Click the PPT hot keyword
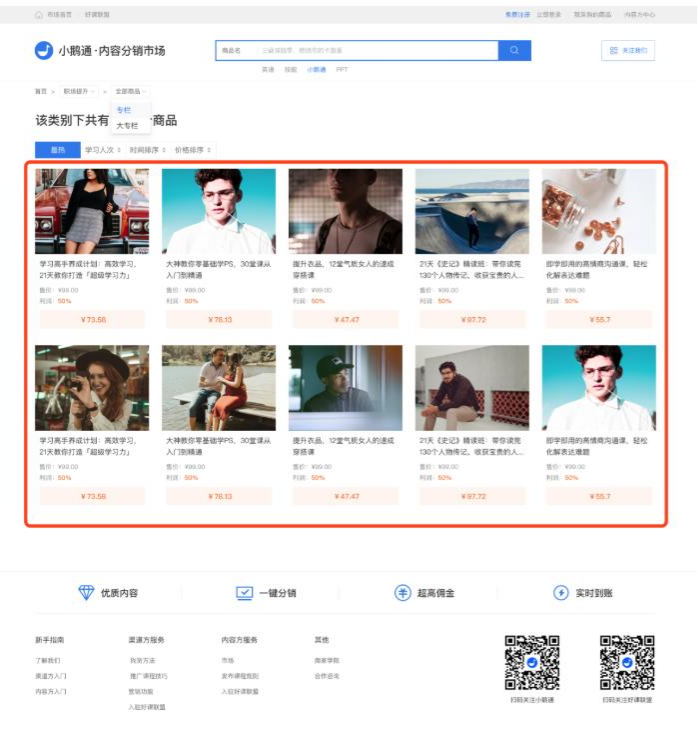698x739 pixels. point(342,70)
